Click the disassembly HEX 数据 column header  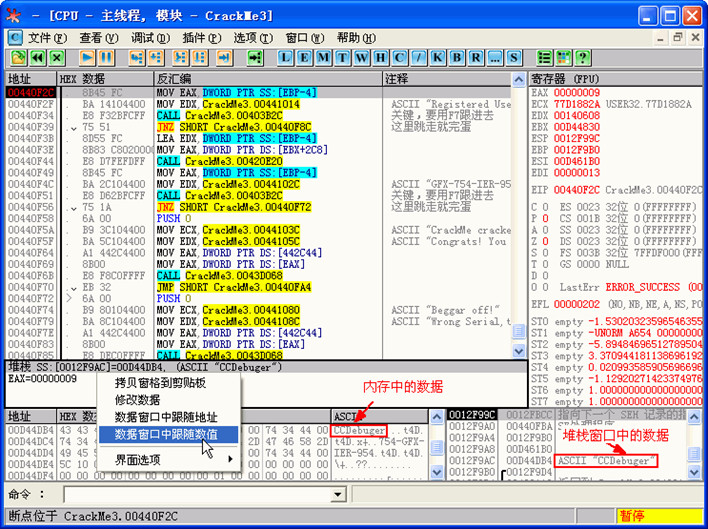(x=105, y=79)
